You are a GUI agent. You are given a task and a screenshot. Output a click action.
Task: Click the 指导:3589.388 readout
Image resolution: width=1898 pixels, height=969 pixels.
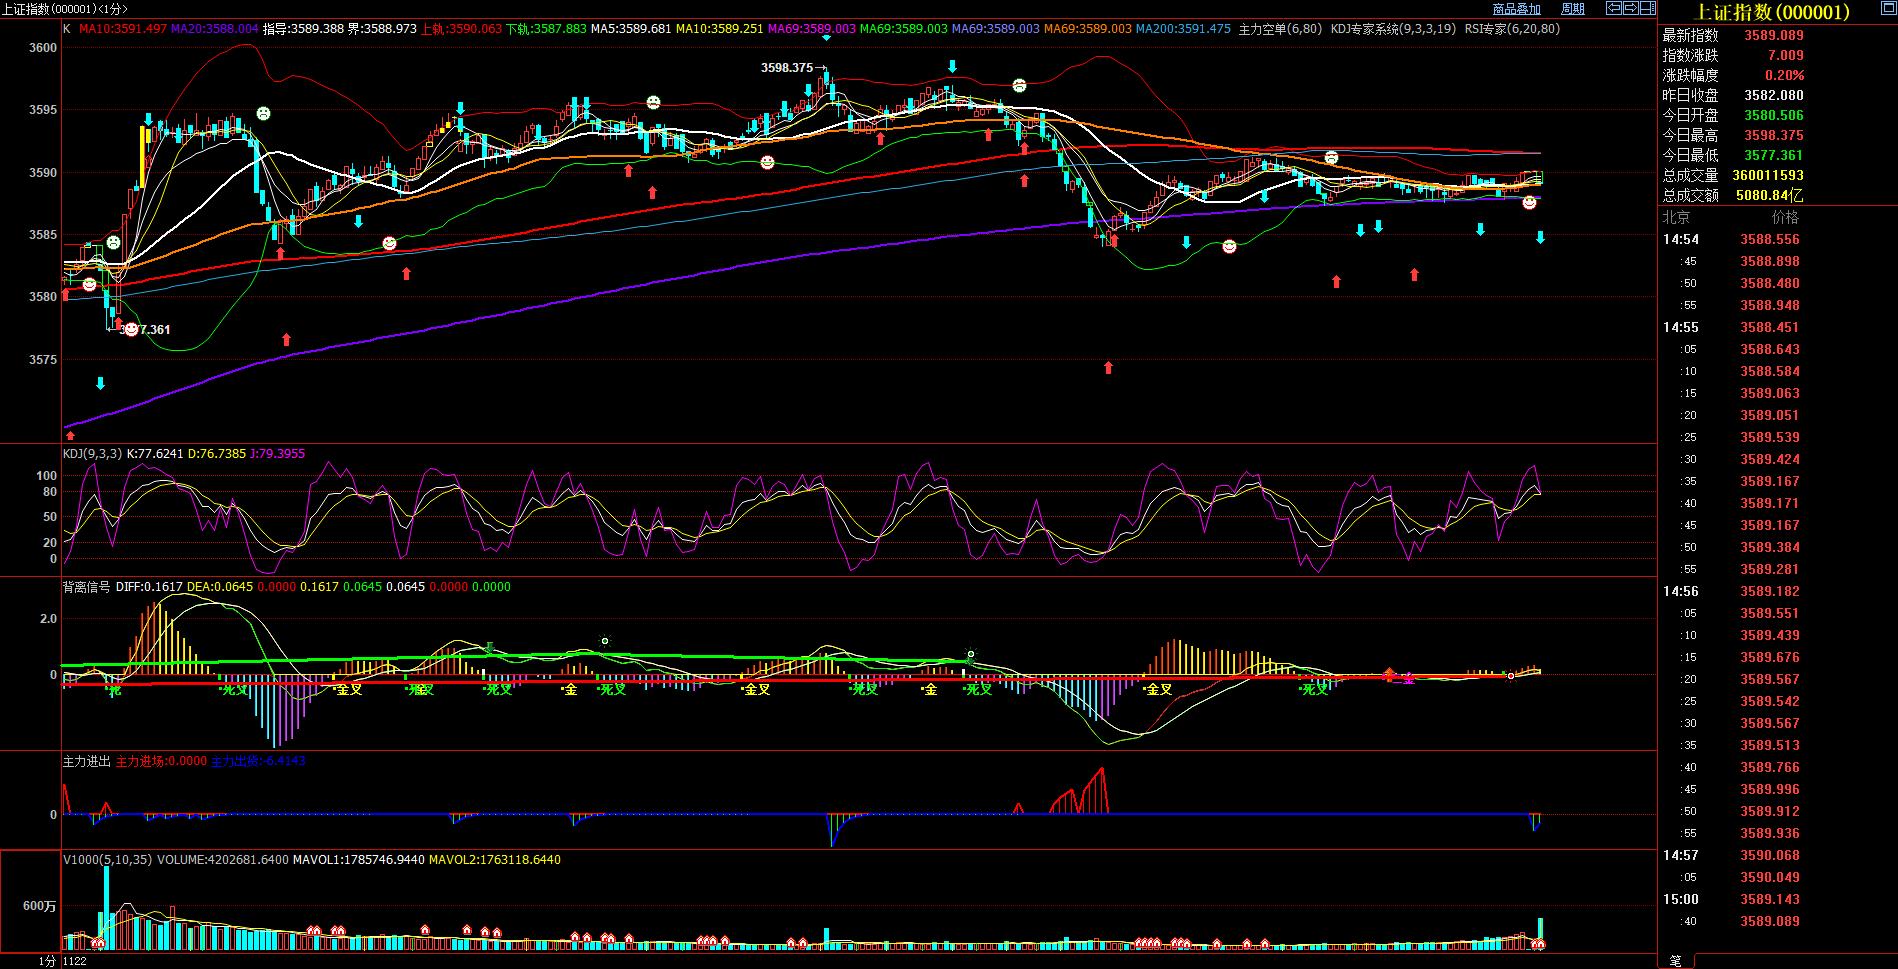[303, 29]
